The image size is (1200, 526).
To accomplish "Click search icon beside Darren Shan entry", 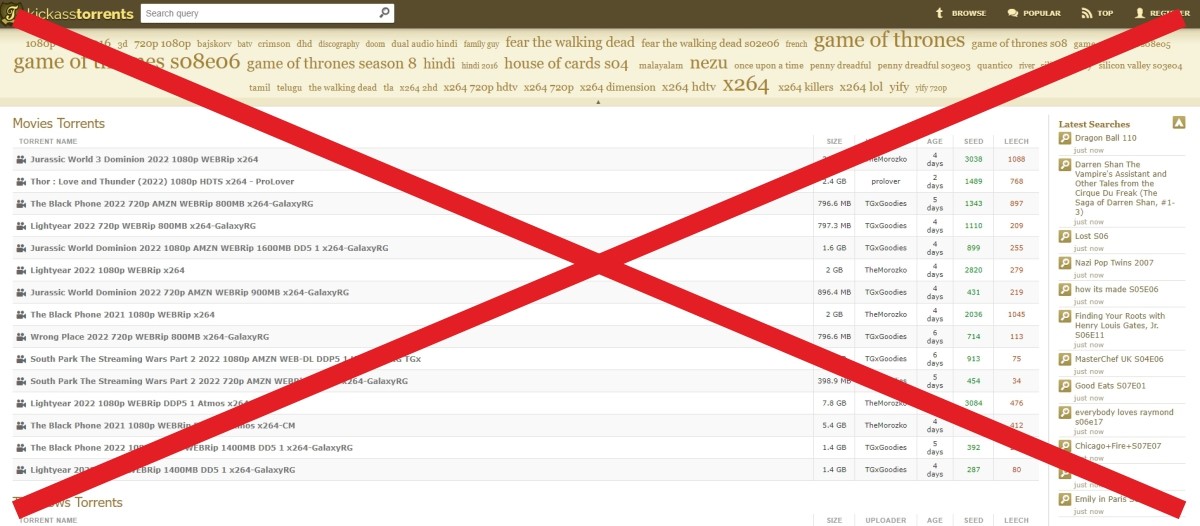I will (1065, 164).
